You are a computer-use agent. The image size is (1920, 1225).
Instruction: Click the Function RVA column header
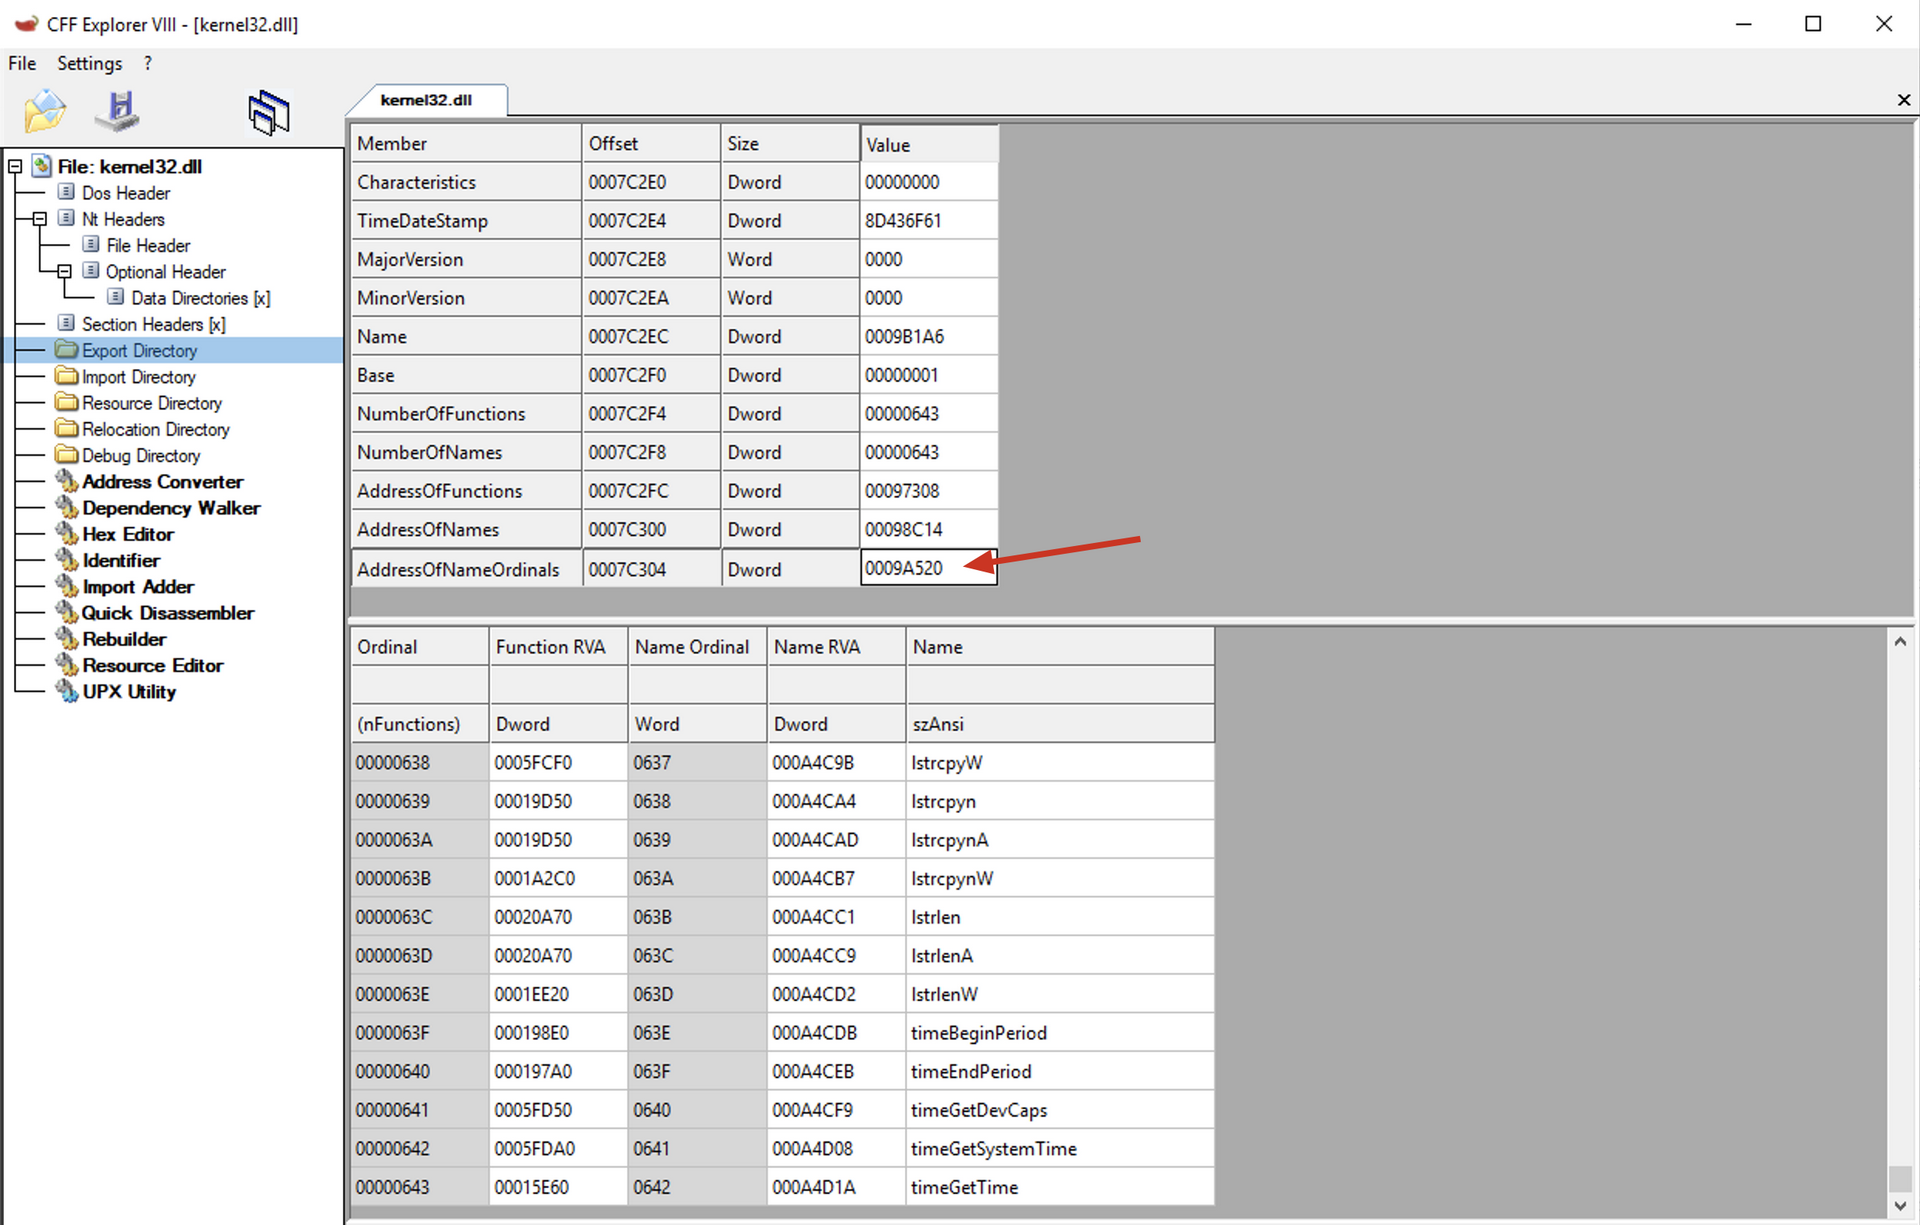pos(558,647)
